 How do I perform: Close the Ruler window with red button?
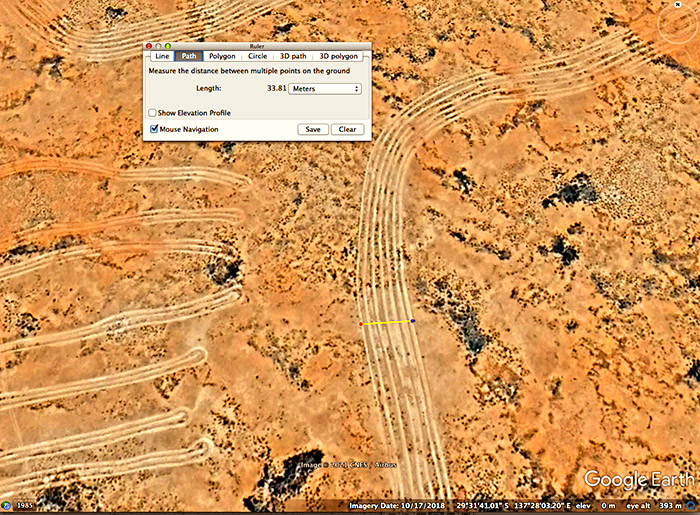click(x=149, y=46)
